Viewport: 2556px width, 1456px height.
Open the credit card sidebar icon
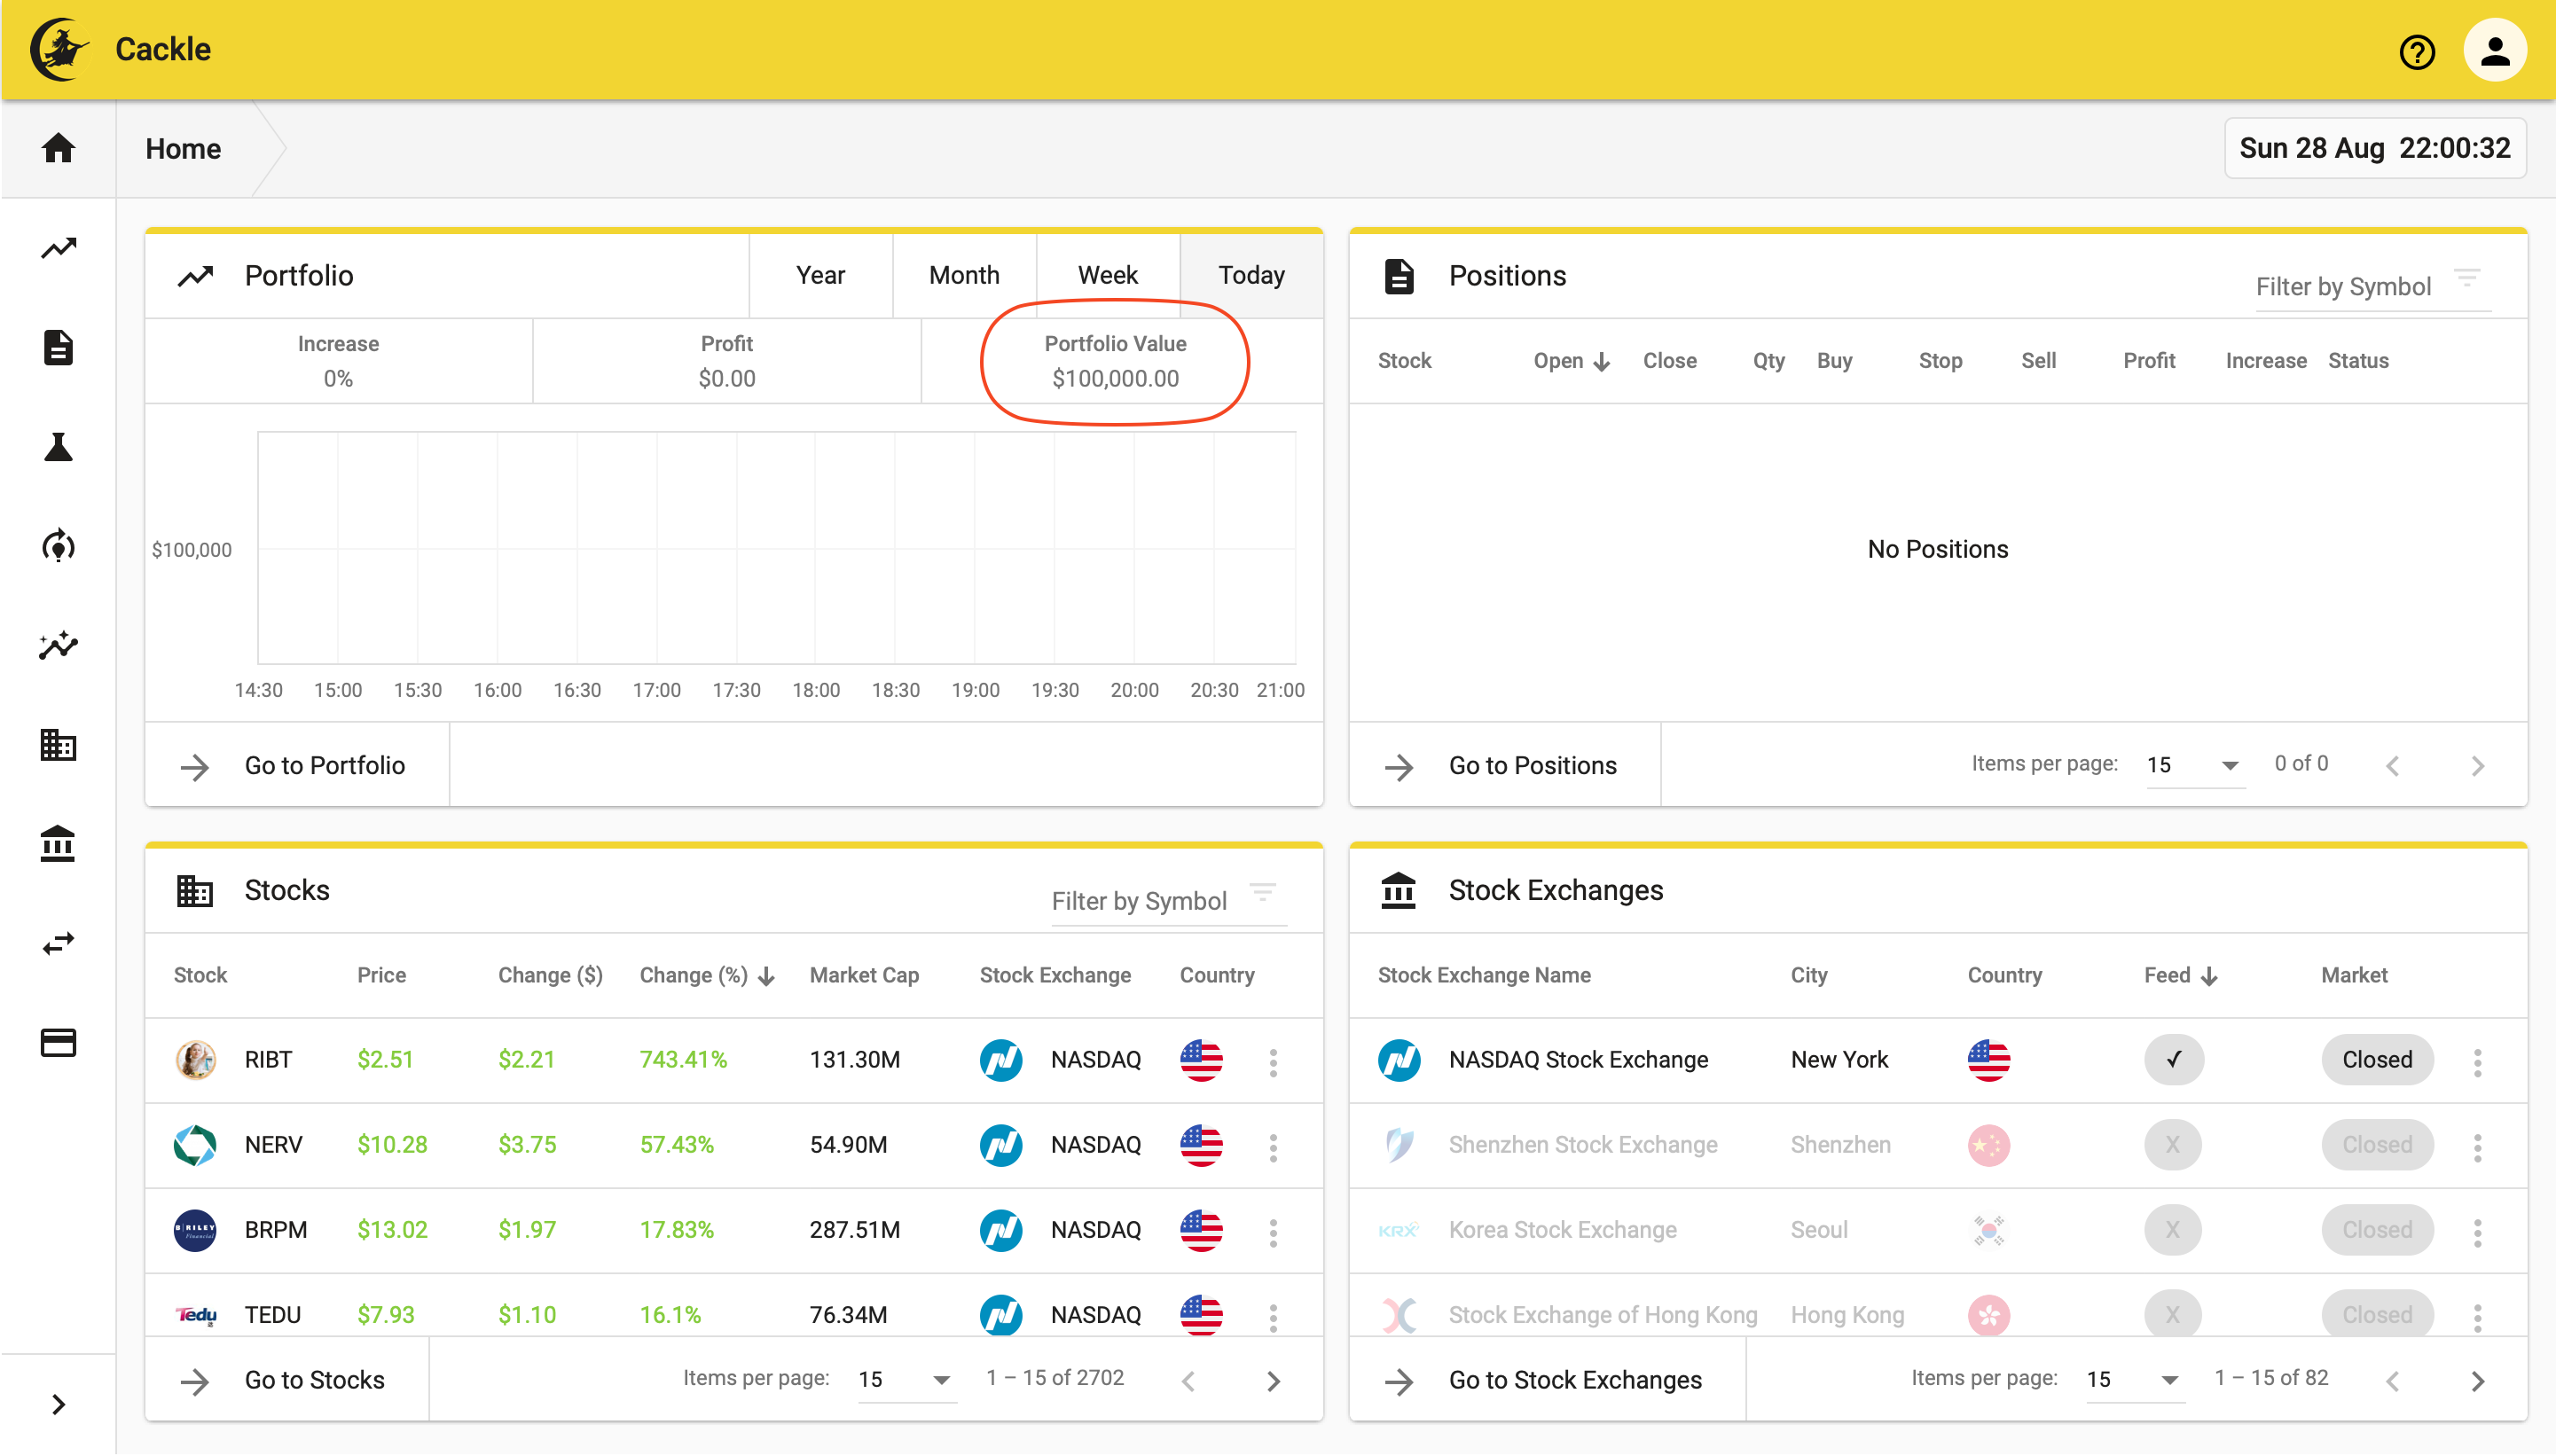58,1043
